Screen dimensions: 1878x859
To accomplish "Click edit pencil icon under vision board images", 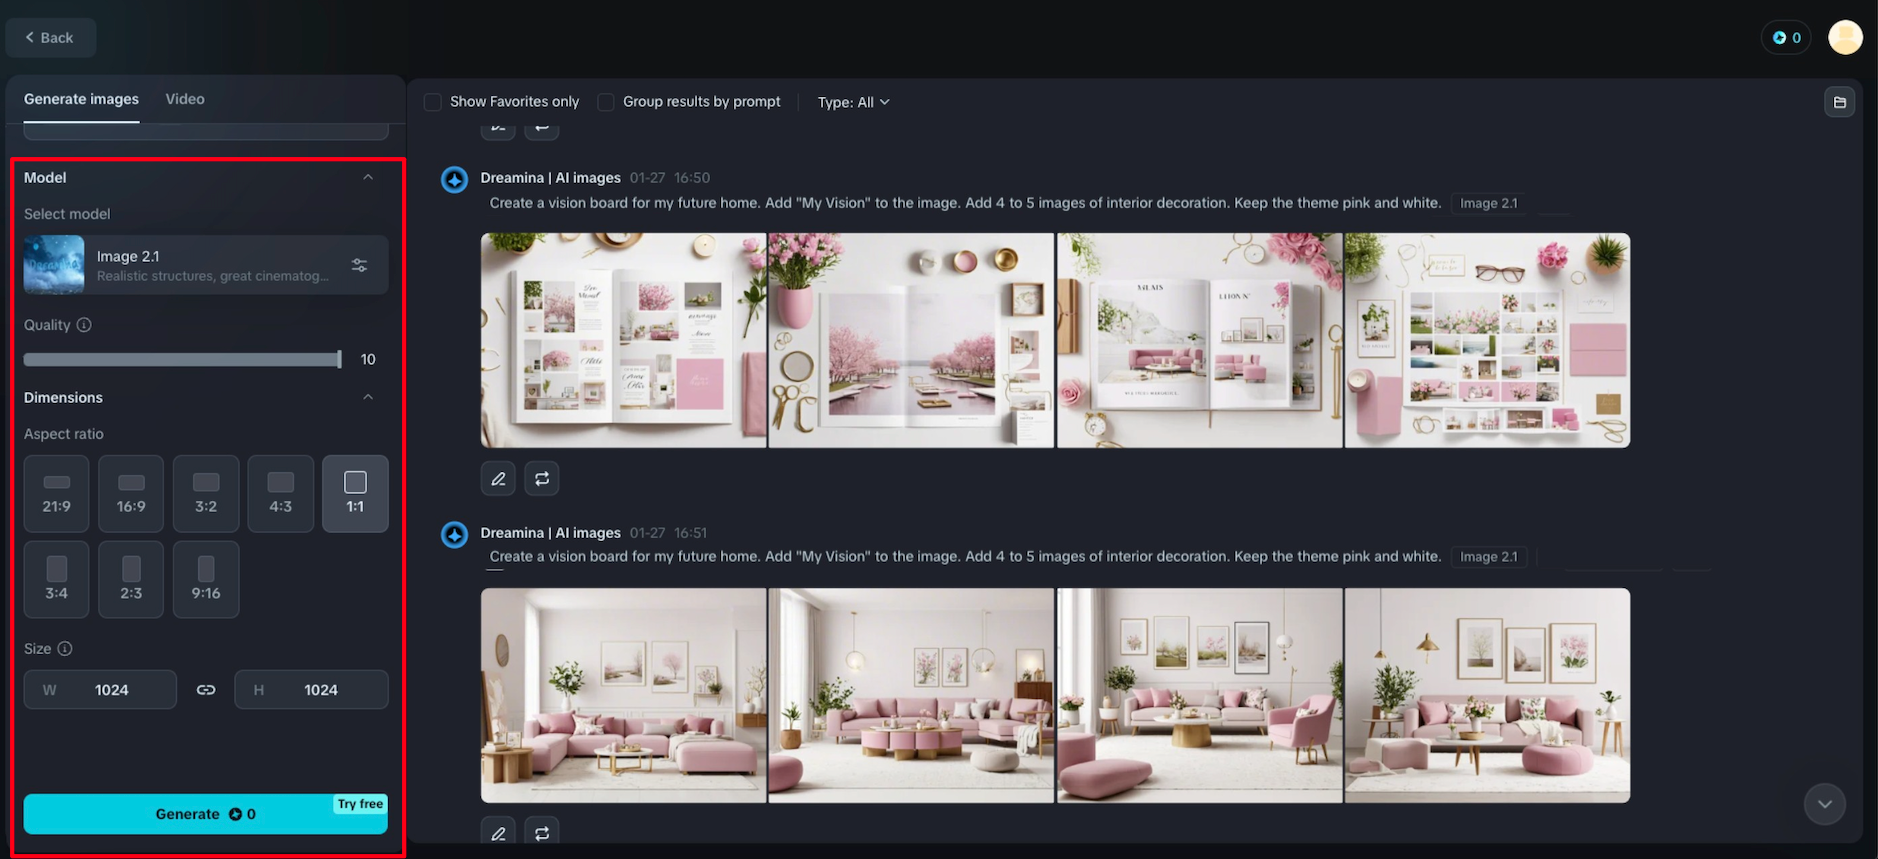I will tap(498, 479).
